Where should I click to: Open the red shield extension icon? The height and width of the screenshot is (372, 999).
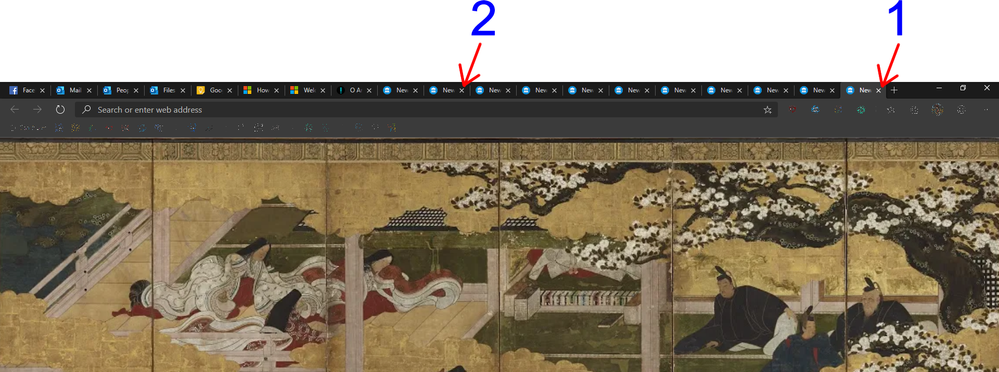point(793,110)
